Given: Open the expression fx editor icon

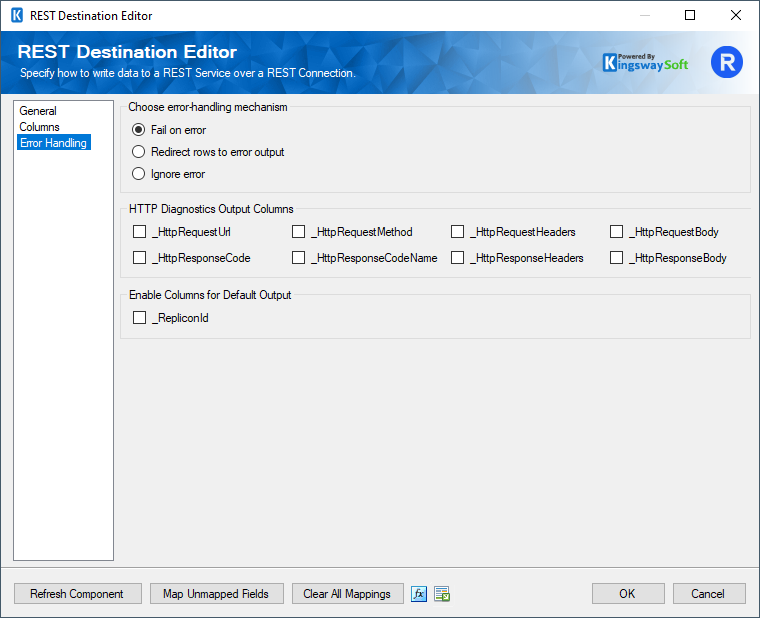Looking at the screenshot, I should pos(419,594).
